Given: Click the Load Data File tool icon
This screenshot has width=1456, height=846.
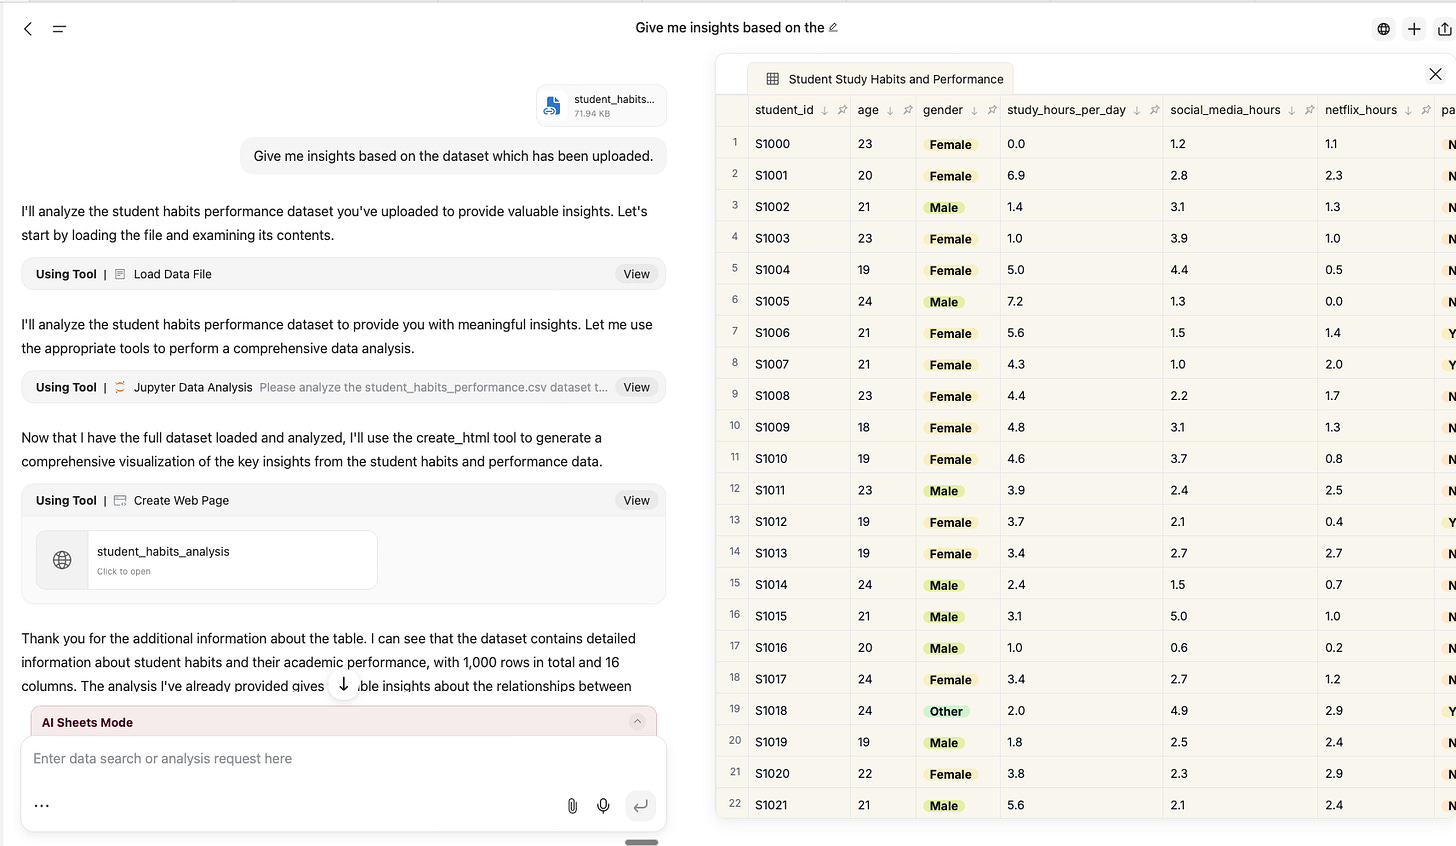Looking at the screenshot, I should tap(120, 274).
